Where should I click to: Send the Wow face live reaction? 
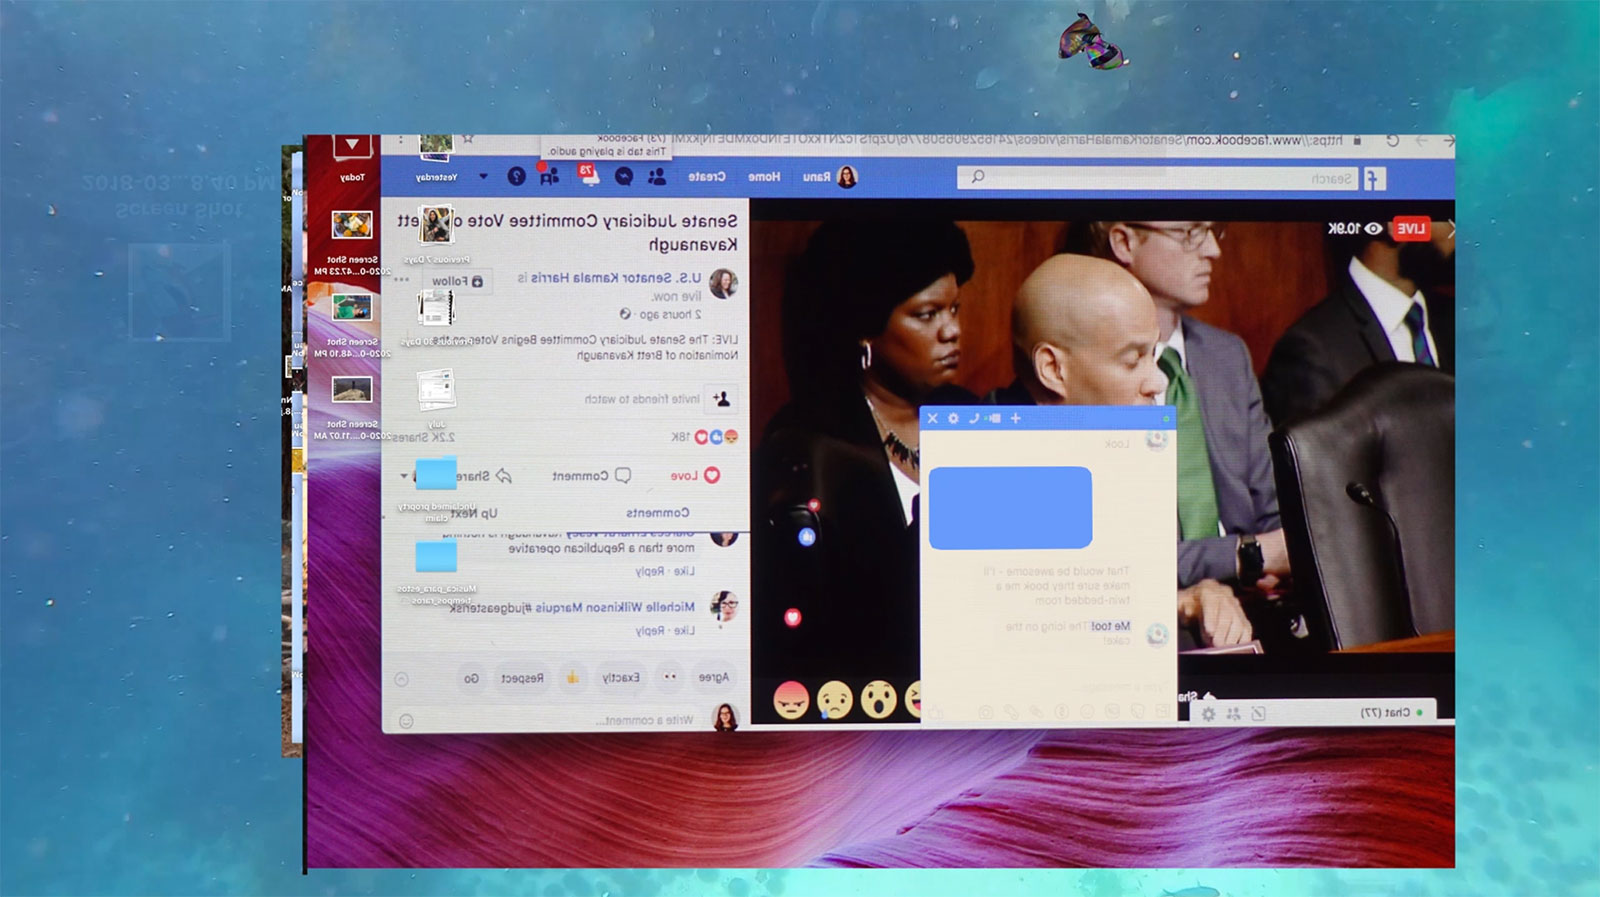878,700
